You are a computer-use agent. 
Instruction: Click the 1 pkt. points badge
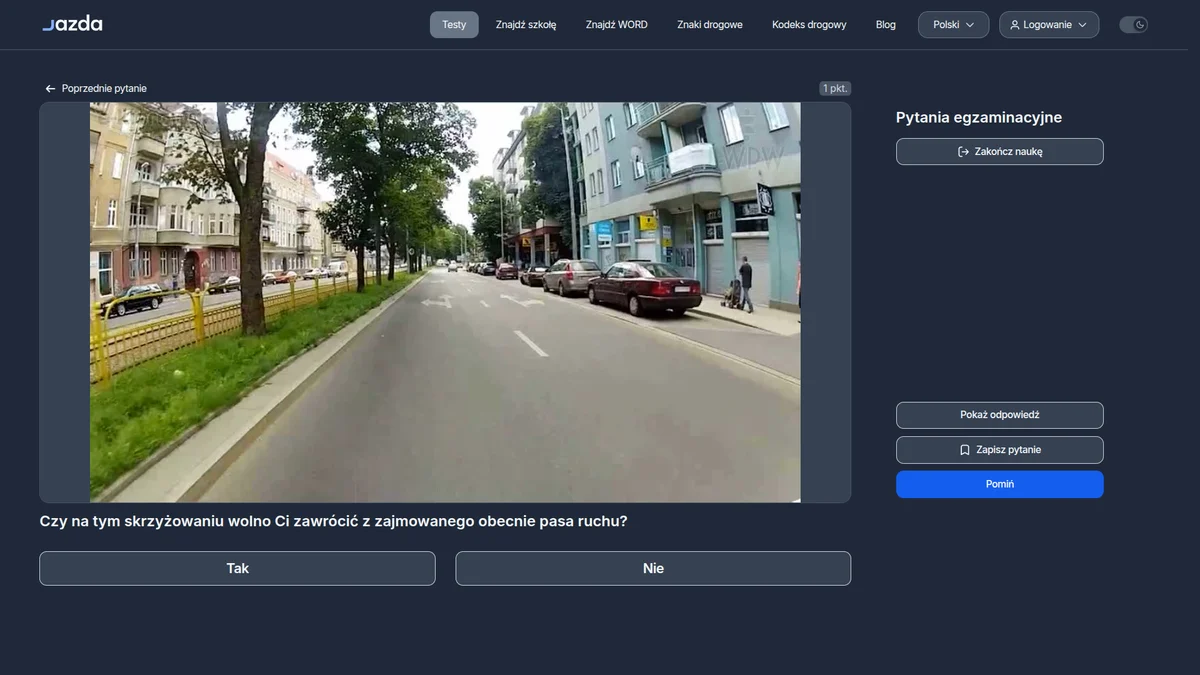tap(835, 88)
